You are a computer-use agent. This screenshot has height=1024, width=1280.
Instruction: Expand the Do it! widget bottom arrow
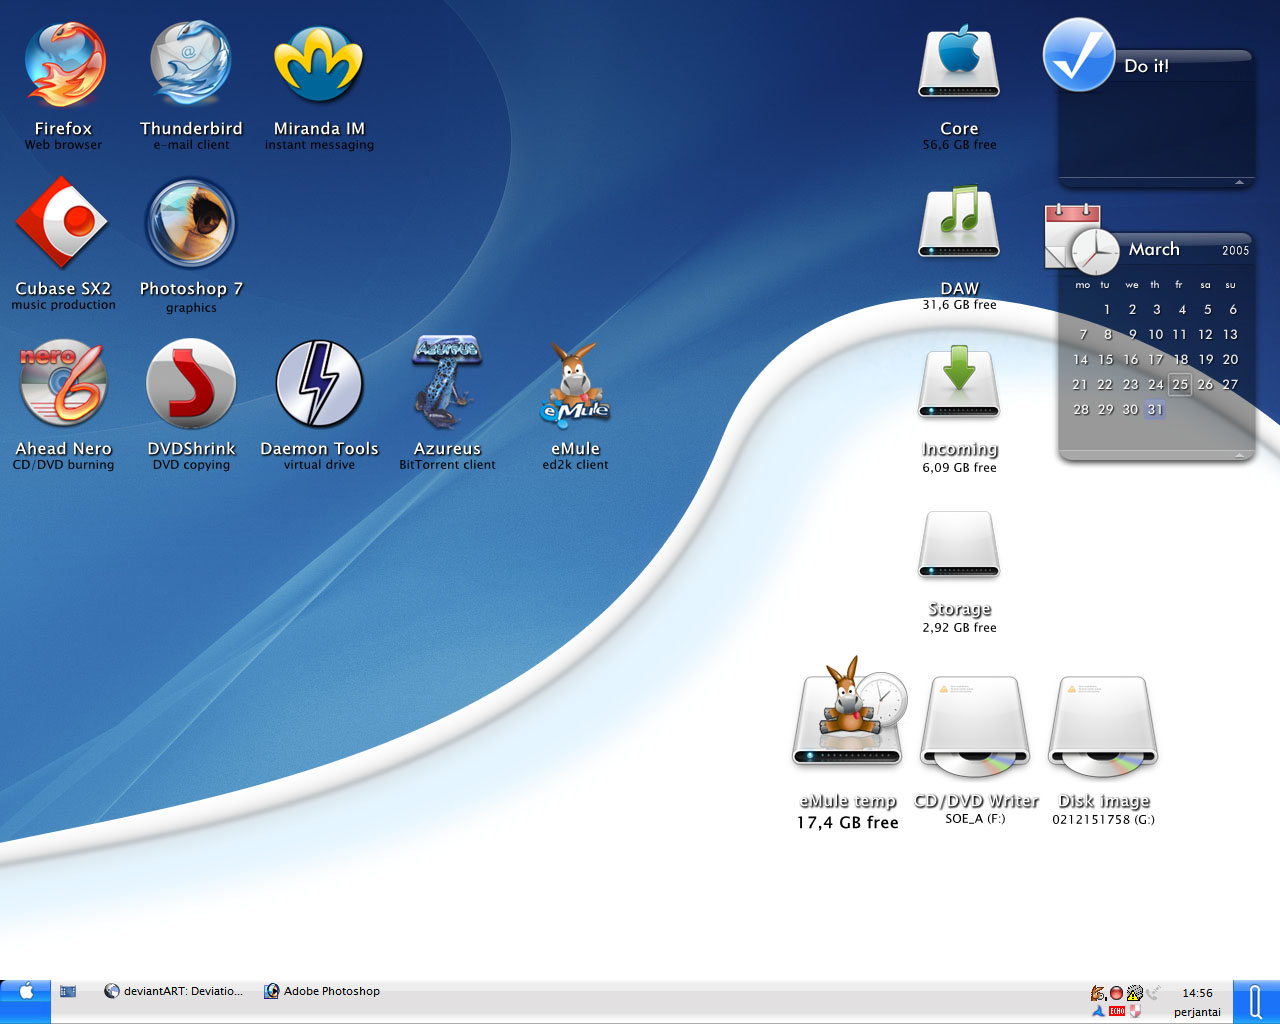(1239, 182)
